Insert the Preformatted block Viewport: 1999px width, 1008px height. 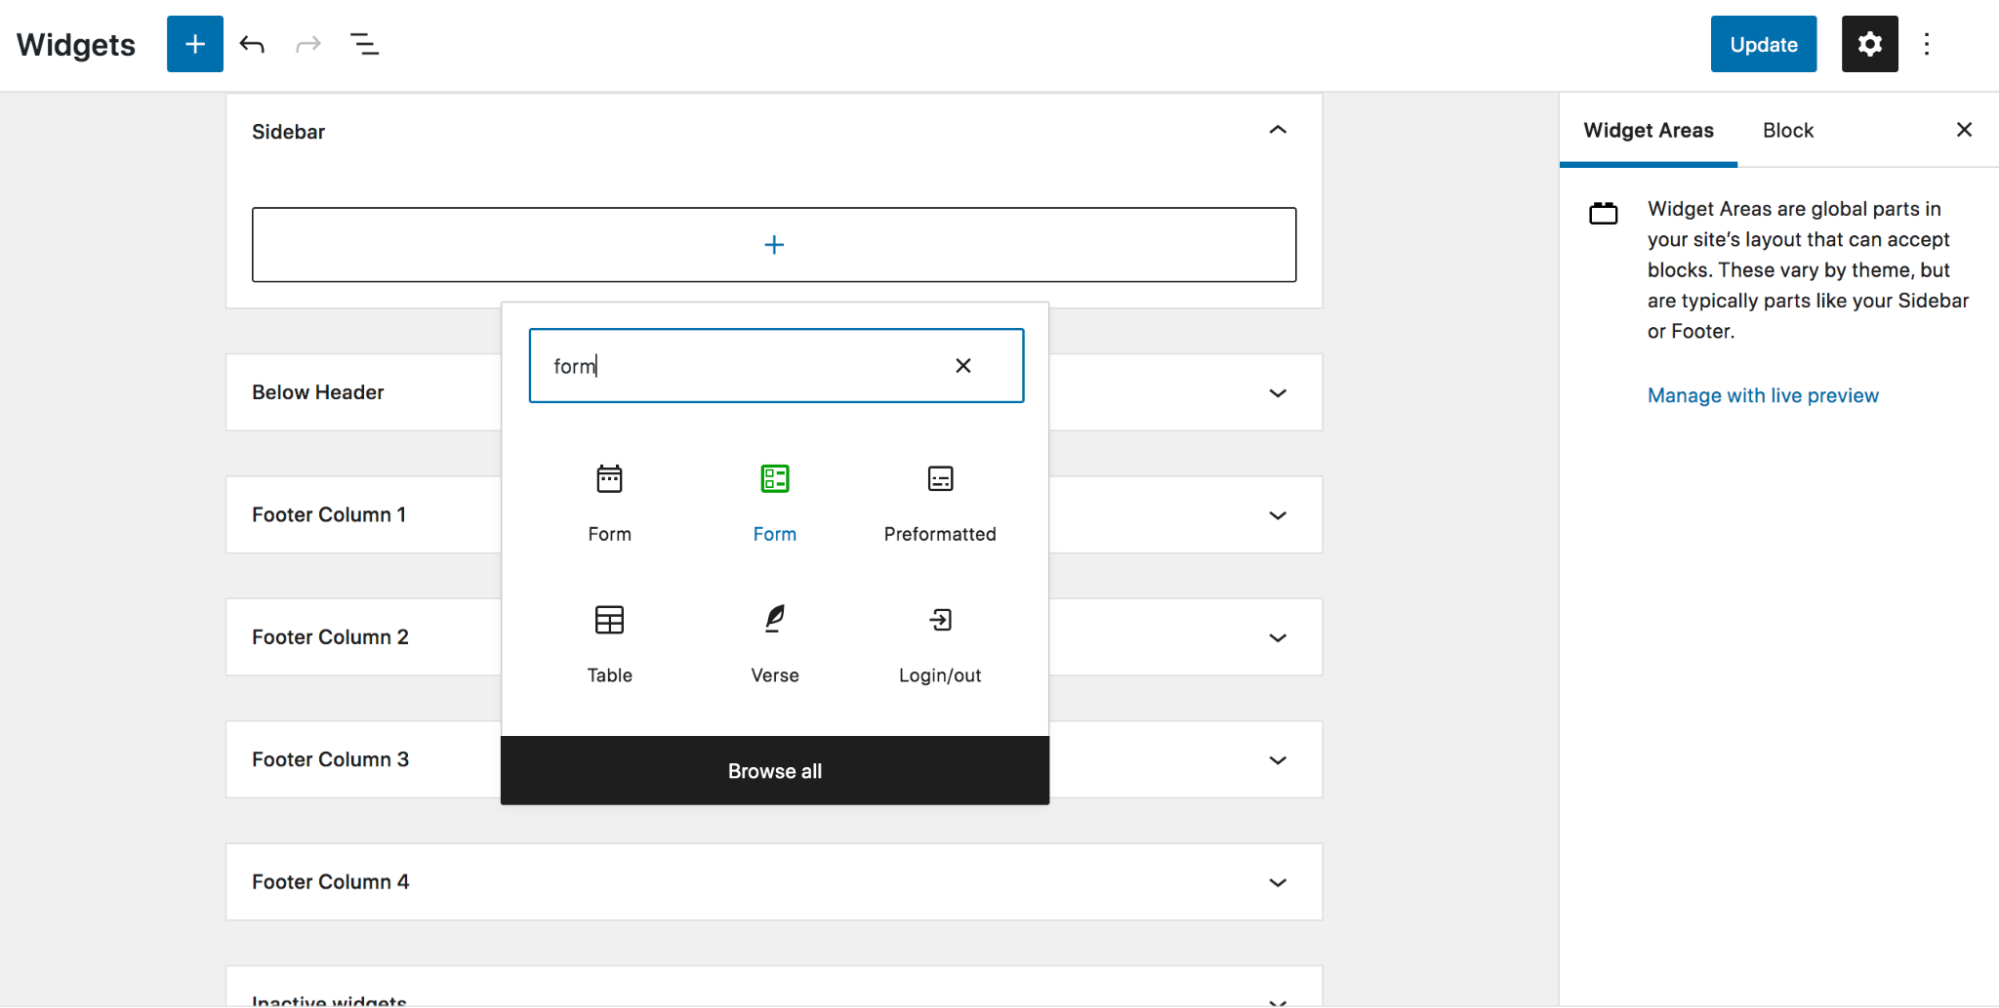(940, 504)
